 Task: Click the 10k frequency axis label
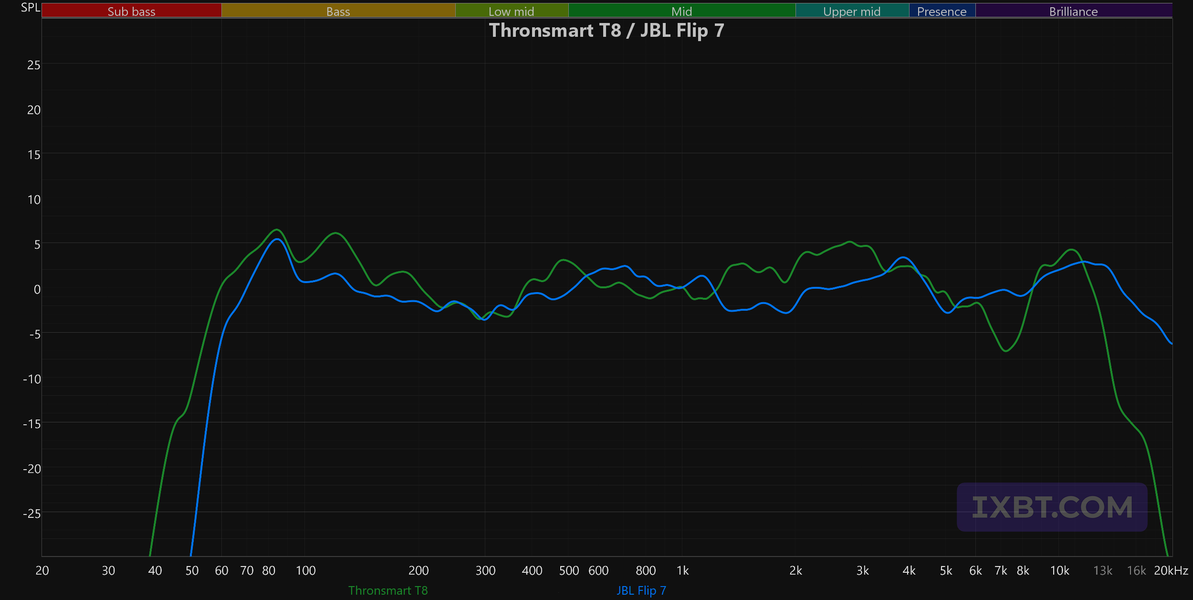click(x=1060, y=571)
